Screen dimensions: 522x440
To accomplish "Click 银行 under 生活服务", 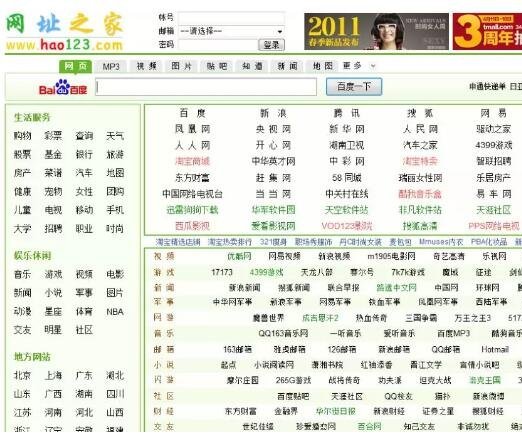I will click(x=84, y=154).
